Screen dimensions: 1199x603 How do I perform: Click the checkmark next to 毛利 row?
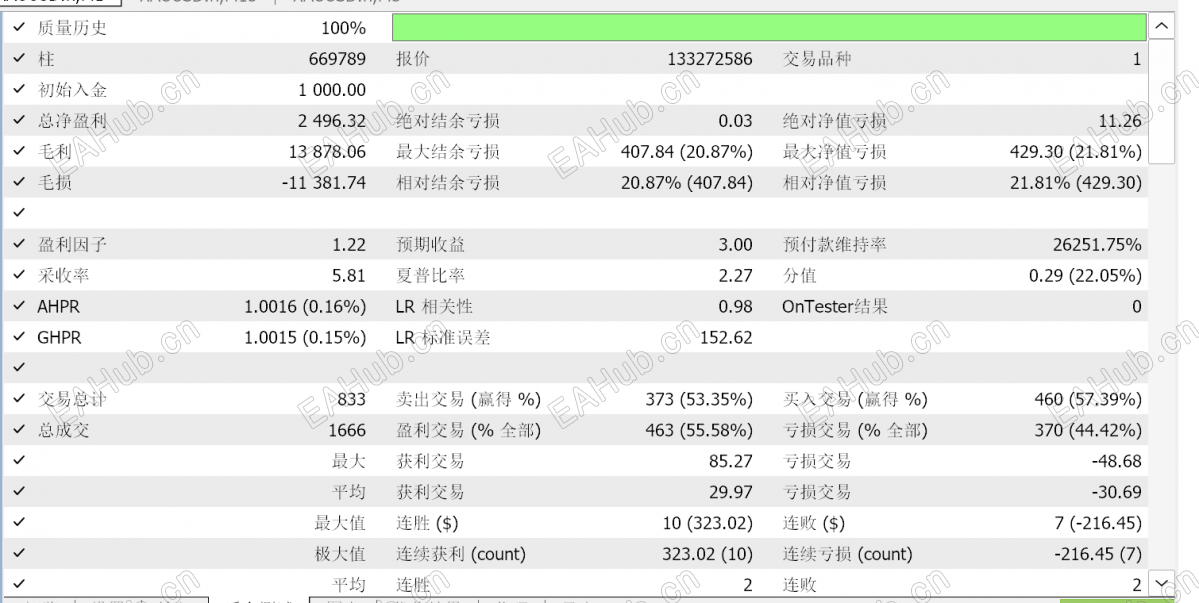19,151
